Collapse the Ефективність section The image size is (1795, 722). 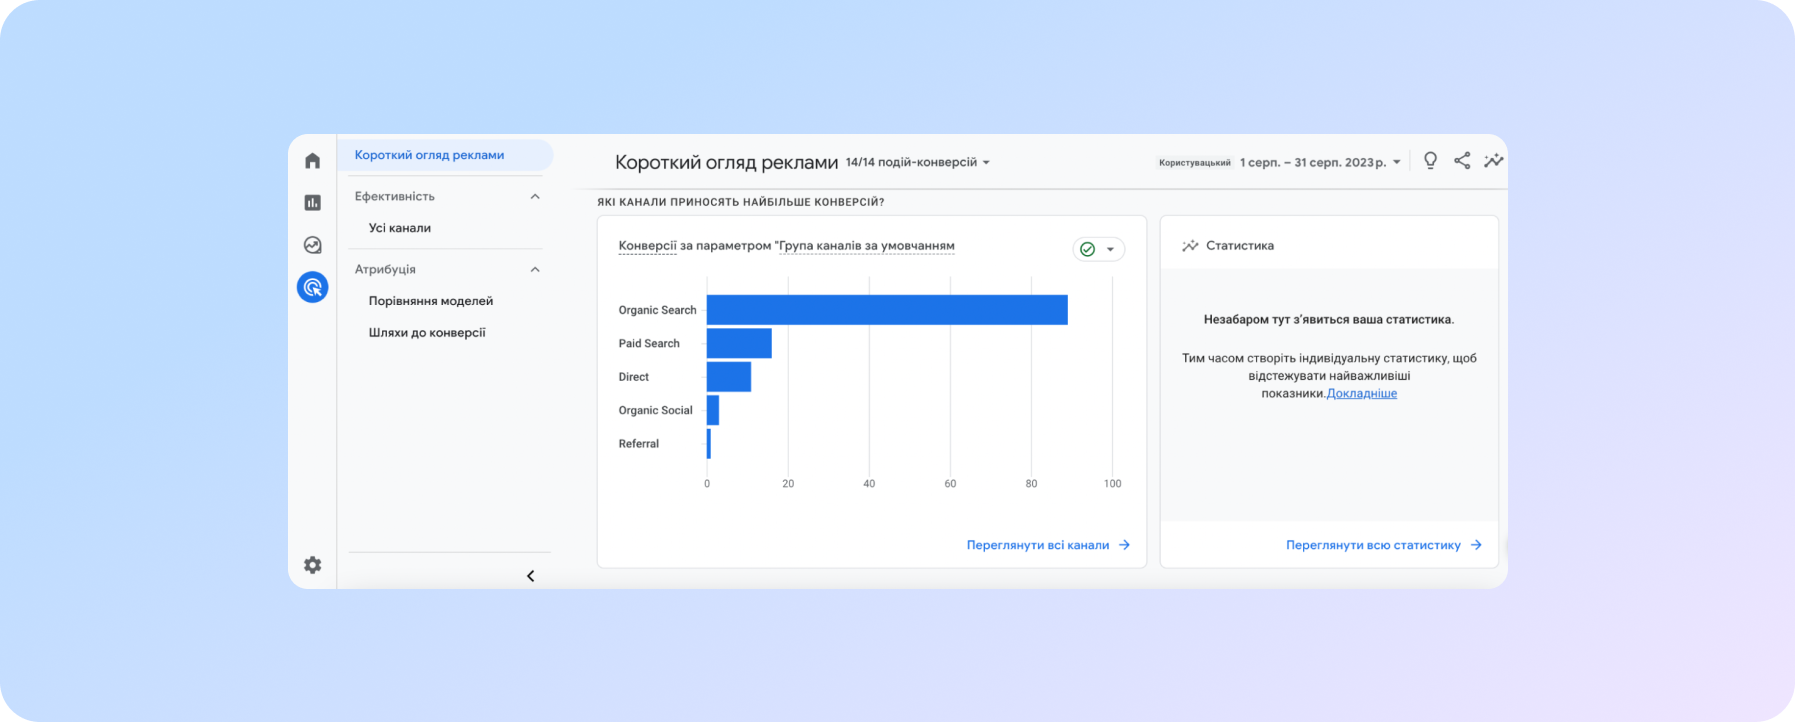(x=535, y=197)
